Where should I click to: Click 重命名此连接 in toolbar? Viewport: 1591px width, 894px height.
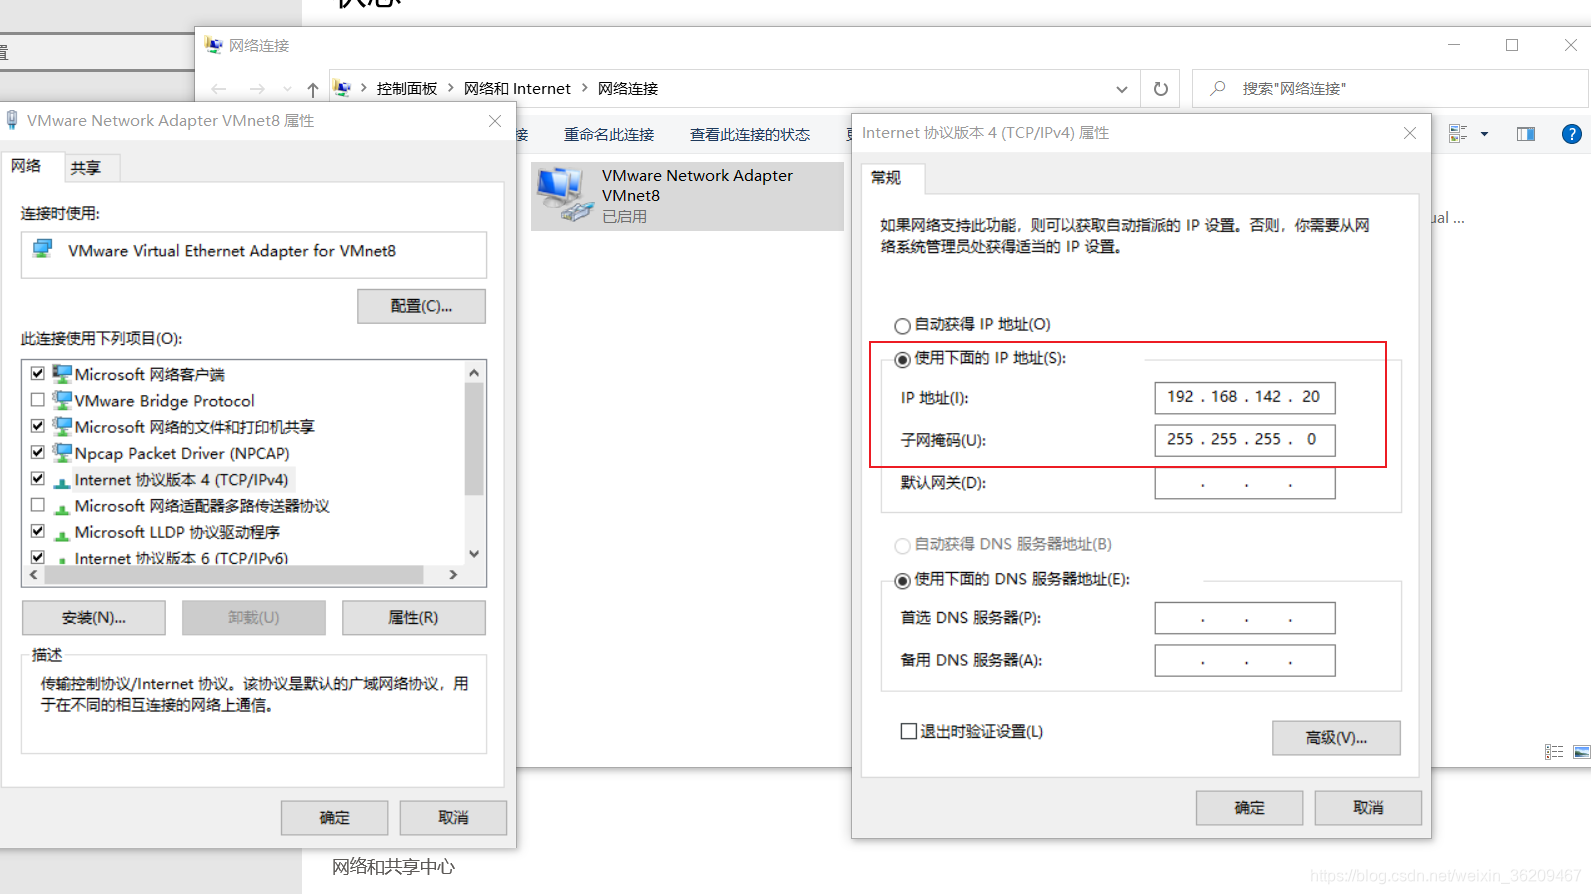click(609, 134)
